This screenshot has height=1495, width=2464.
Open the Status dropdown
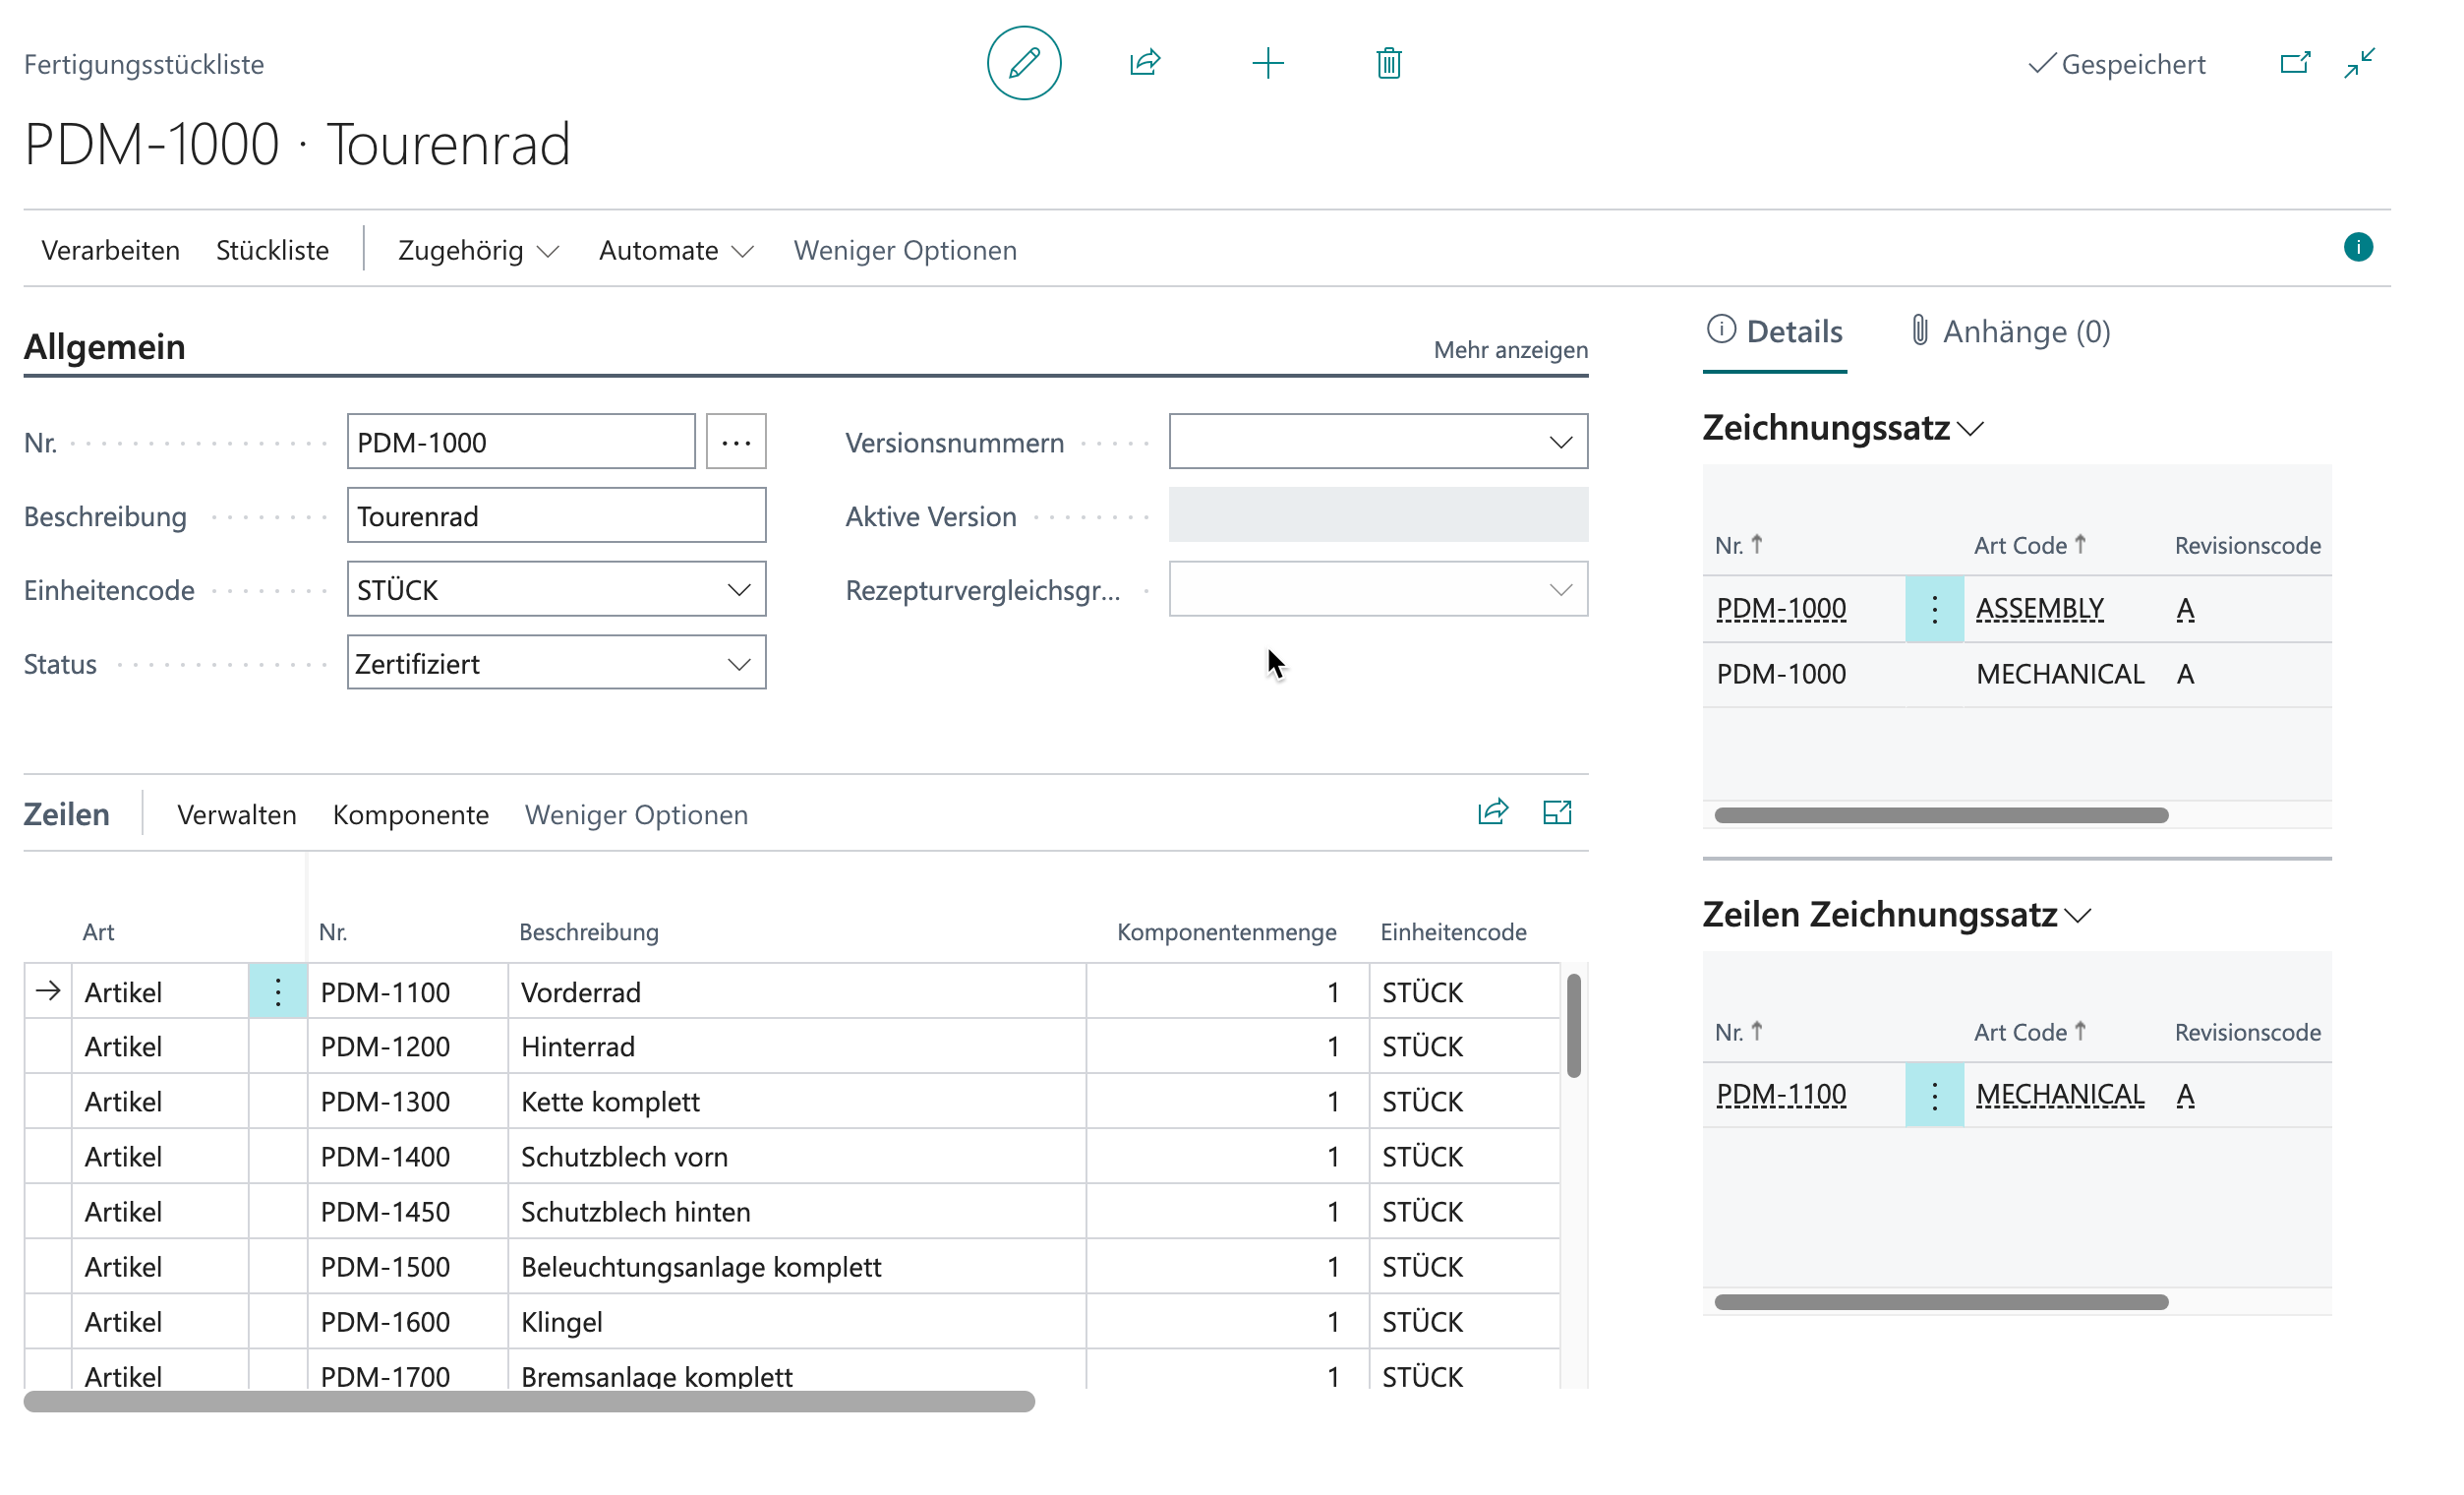point(738,664)
